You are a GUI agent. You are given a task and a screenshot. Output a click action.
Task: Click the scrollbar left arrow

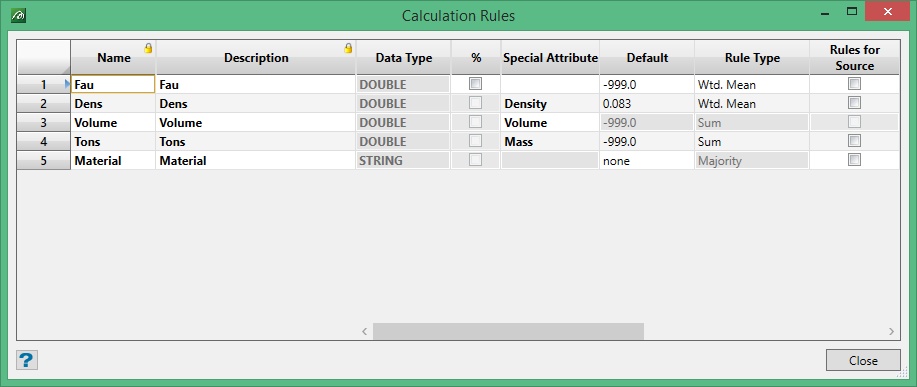(x=364, y=331)
